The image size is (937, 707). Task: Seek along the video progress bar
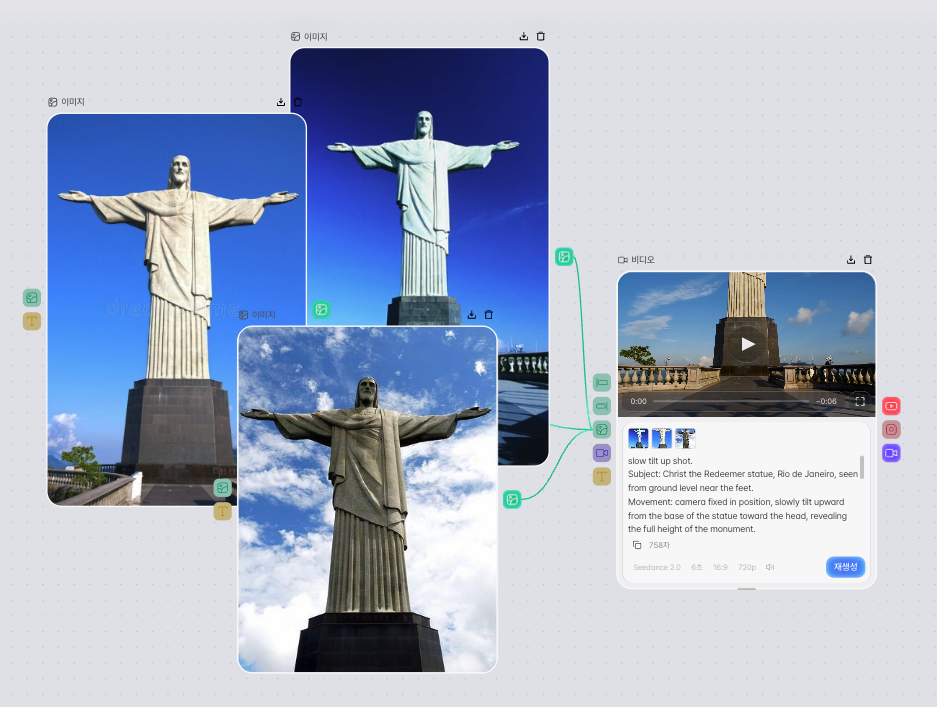[x=731, y=401]
